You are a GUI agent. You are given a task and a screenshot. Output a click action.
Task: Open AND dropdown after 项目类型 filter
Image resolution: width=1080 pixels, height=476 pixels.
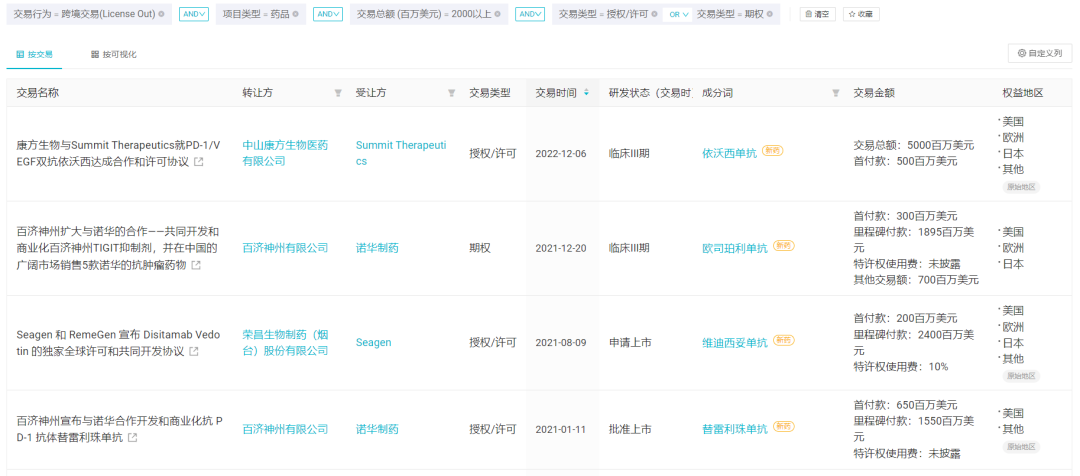(x=328, y=14)
